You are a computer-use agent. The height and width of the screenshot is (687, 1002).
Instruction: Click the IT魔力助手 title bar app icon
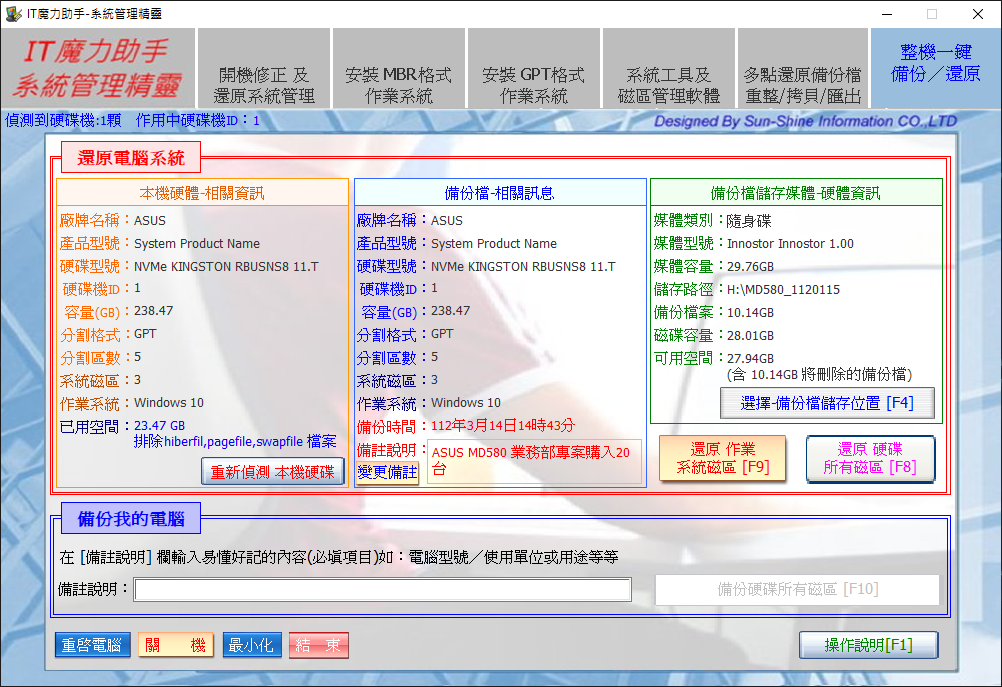(15, 13)
